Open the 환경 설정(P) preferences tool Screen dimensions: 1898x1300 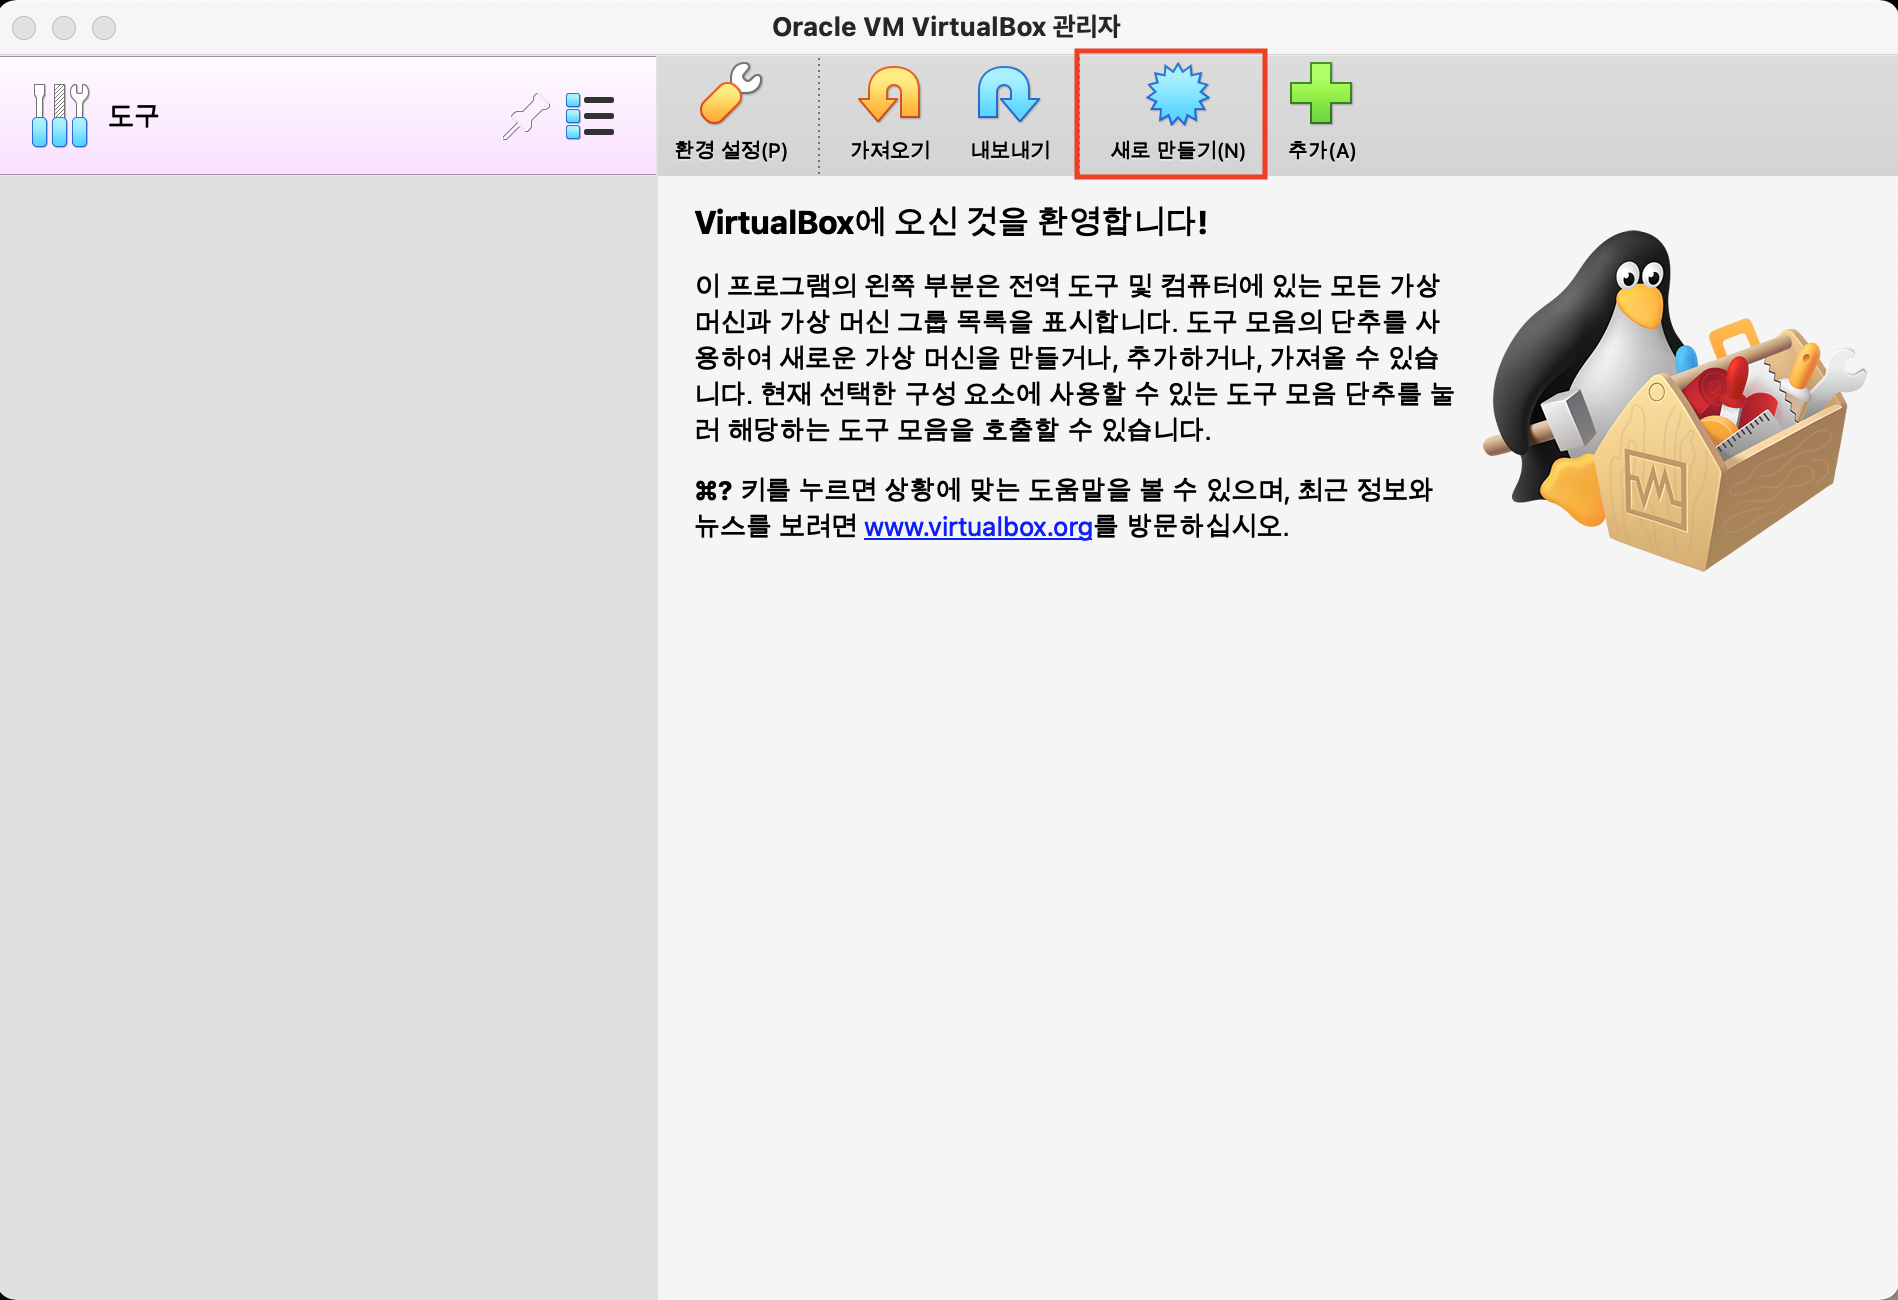pyautogui.click(x=730, y=113)
